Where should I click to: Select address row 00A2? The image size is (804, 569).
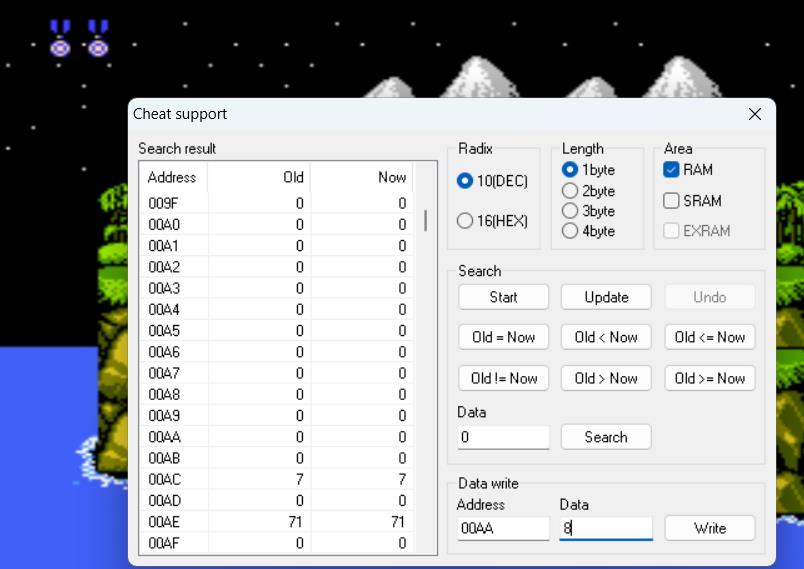(276, 267)
